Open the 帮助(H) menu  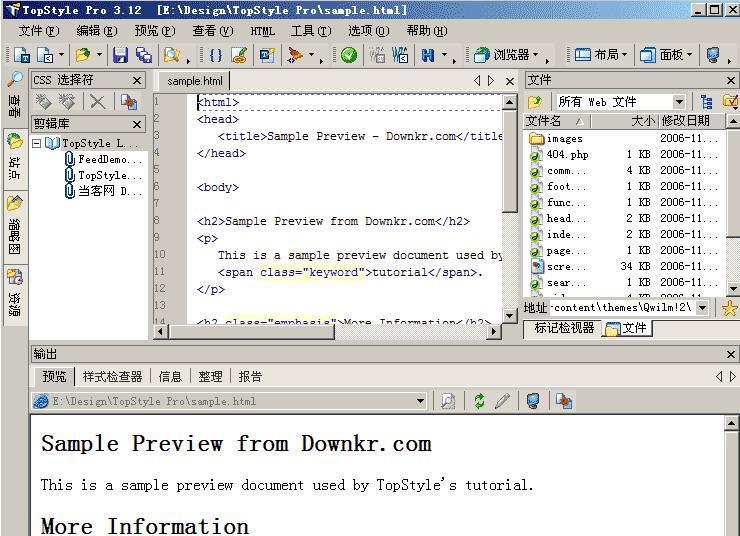tap(427, 31)
